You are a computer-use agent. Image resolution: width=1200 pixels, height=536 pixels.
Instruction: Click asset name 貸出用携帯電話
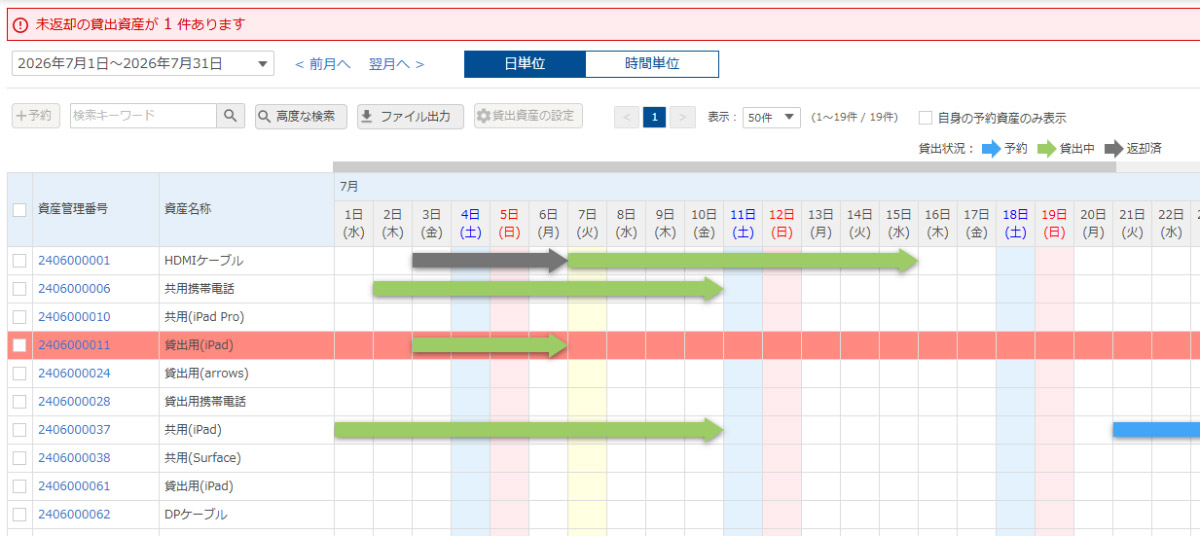pyautogui.click(x=205, y=401)
